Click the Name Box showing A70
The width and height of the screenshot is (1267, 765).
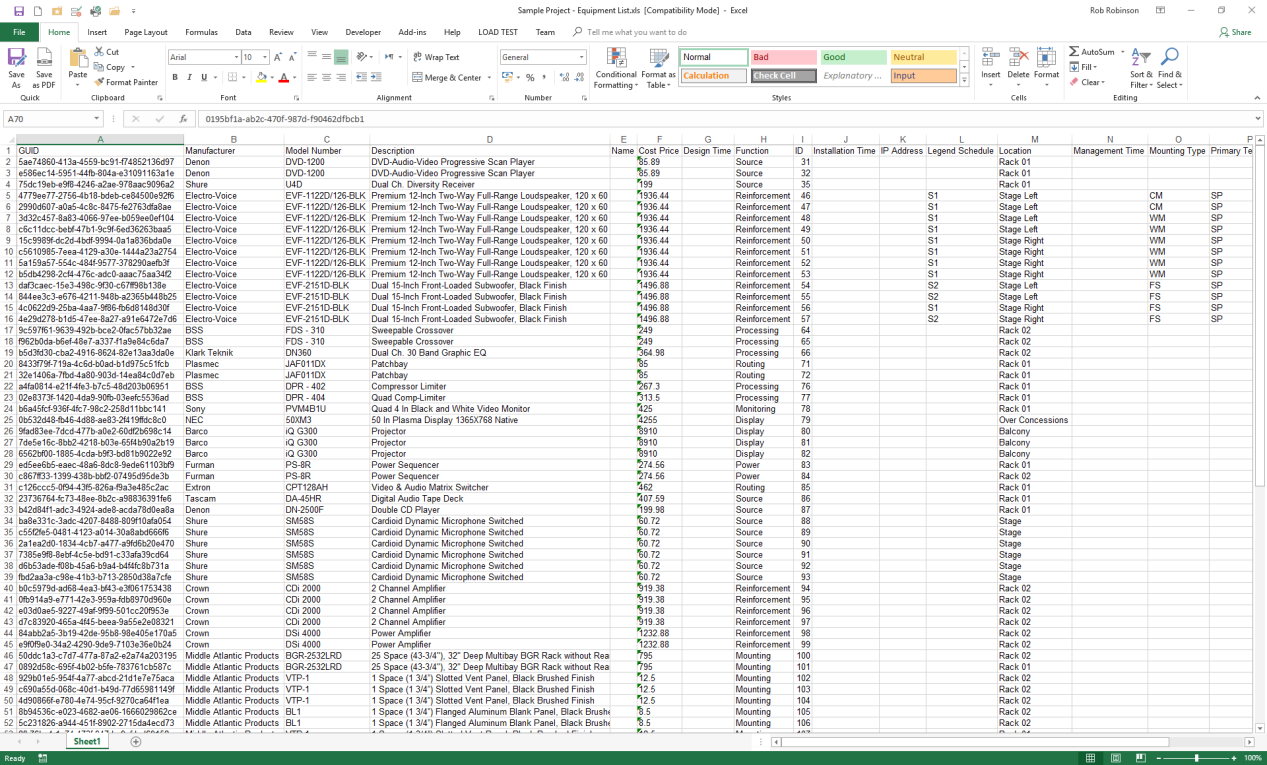click(x=53, y=119)
